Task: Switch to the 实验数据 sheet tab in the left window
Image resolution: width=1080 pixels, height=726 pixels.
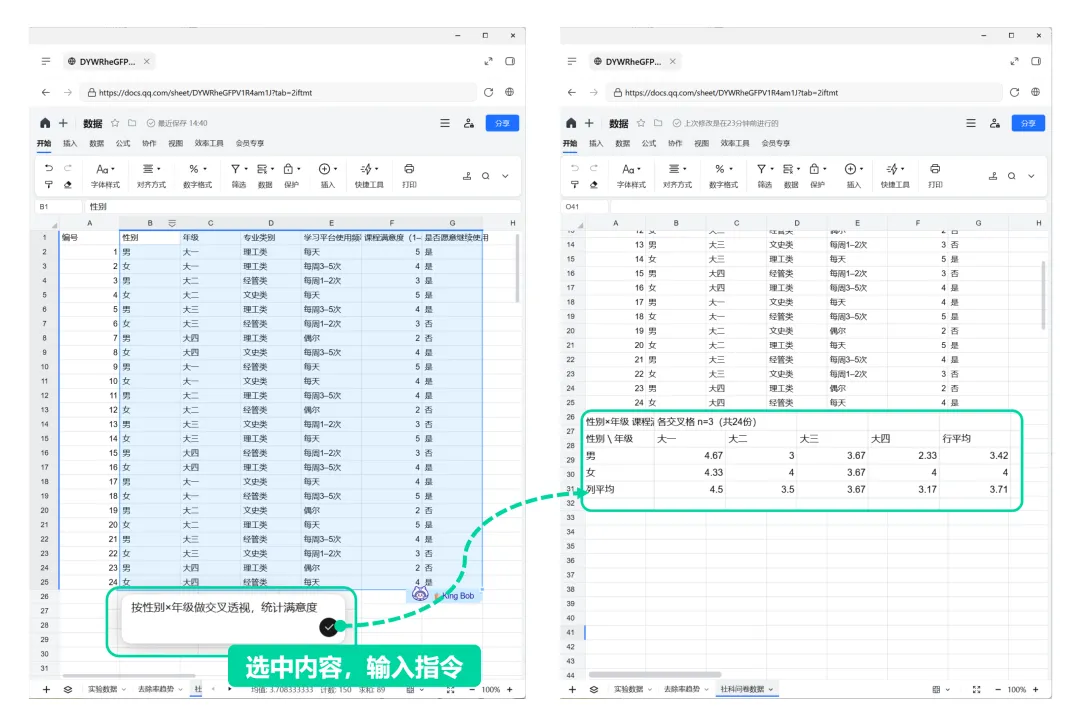Action: (x=103, y=689)
